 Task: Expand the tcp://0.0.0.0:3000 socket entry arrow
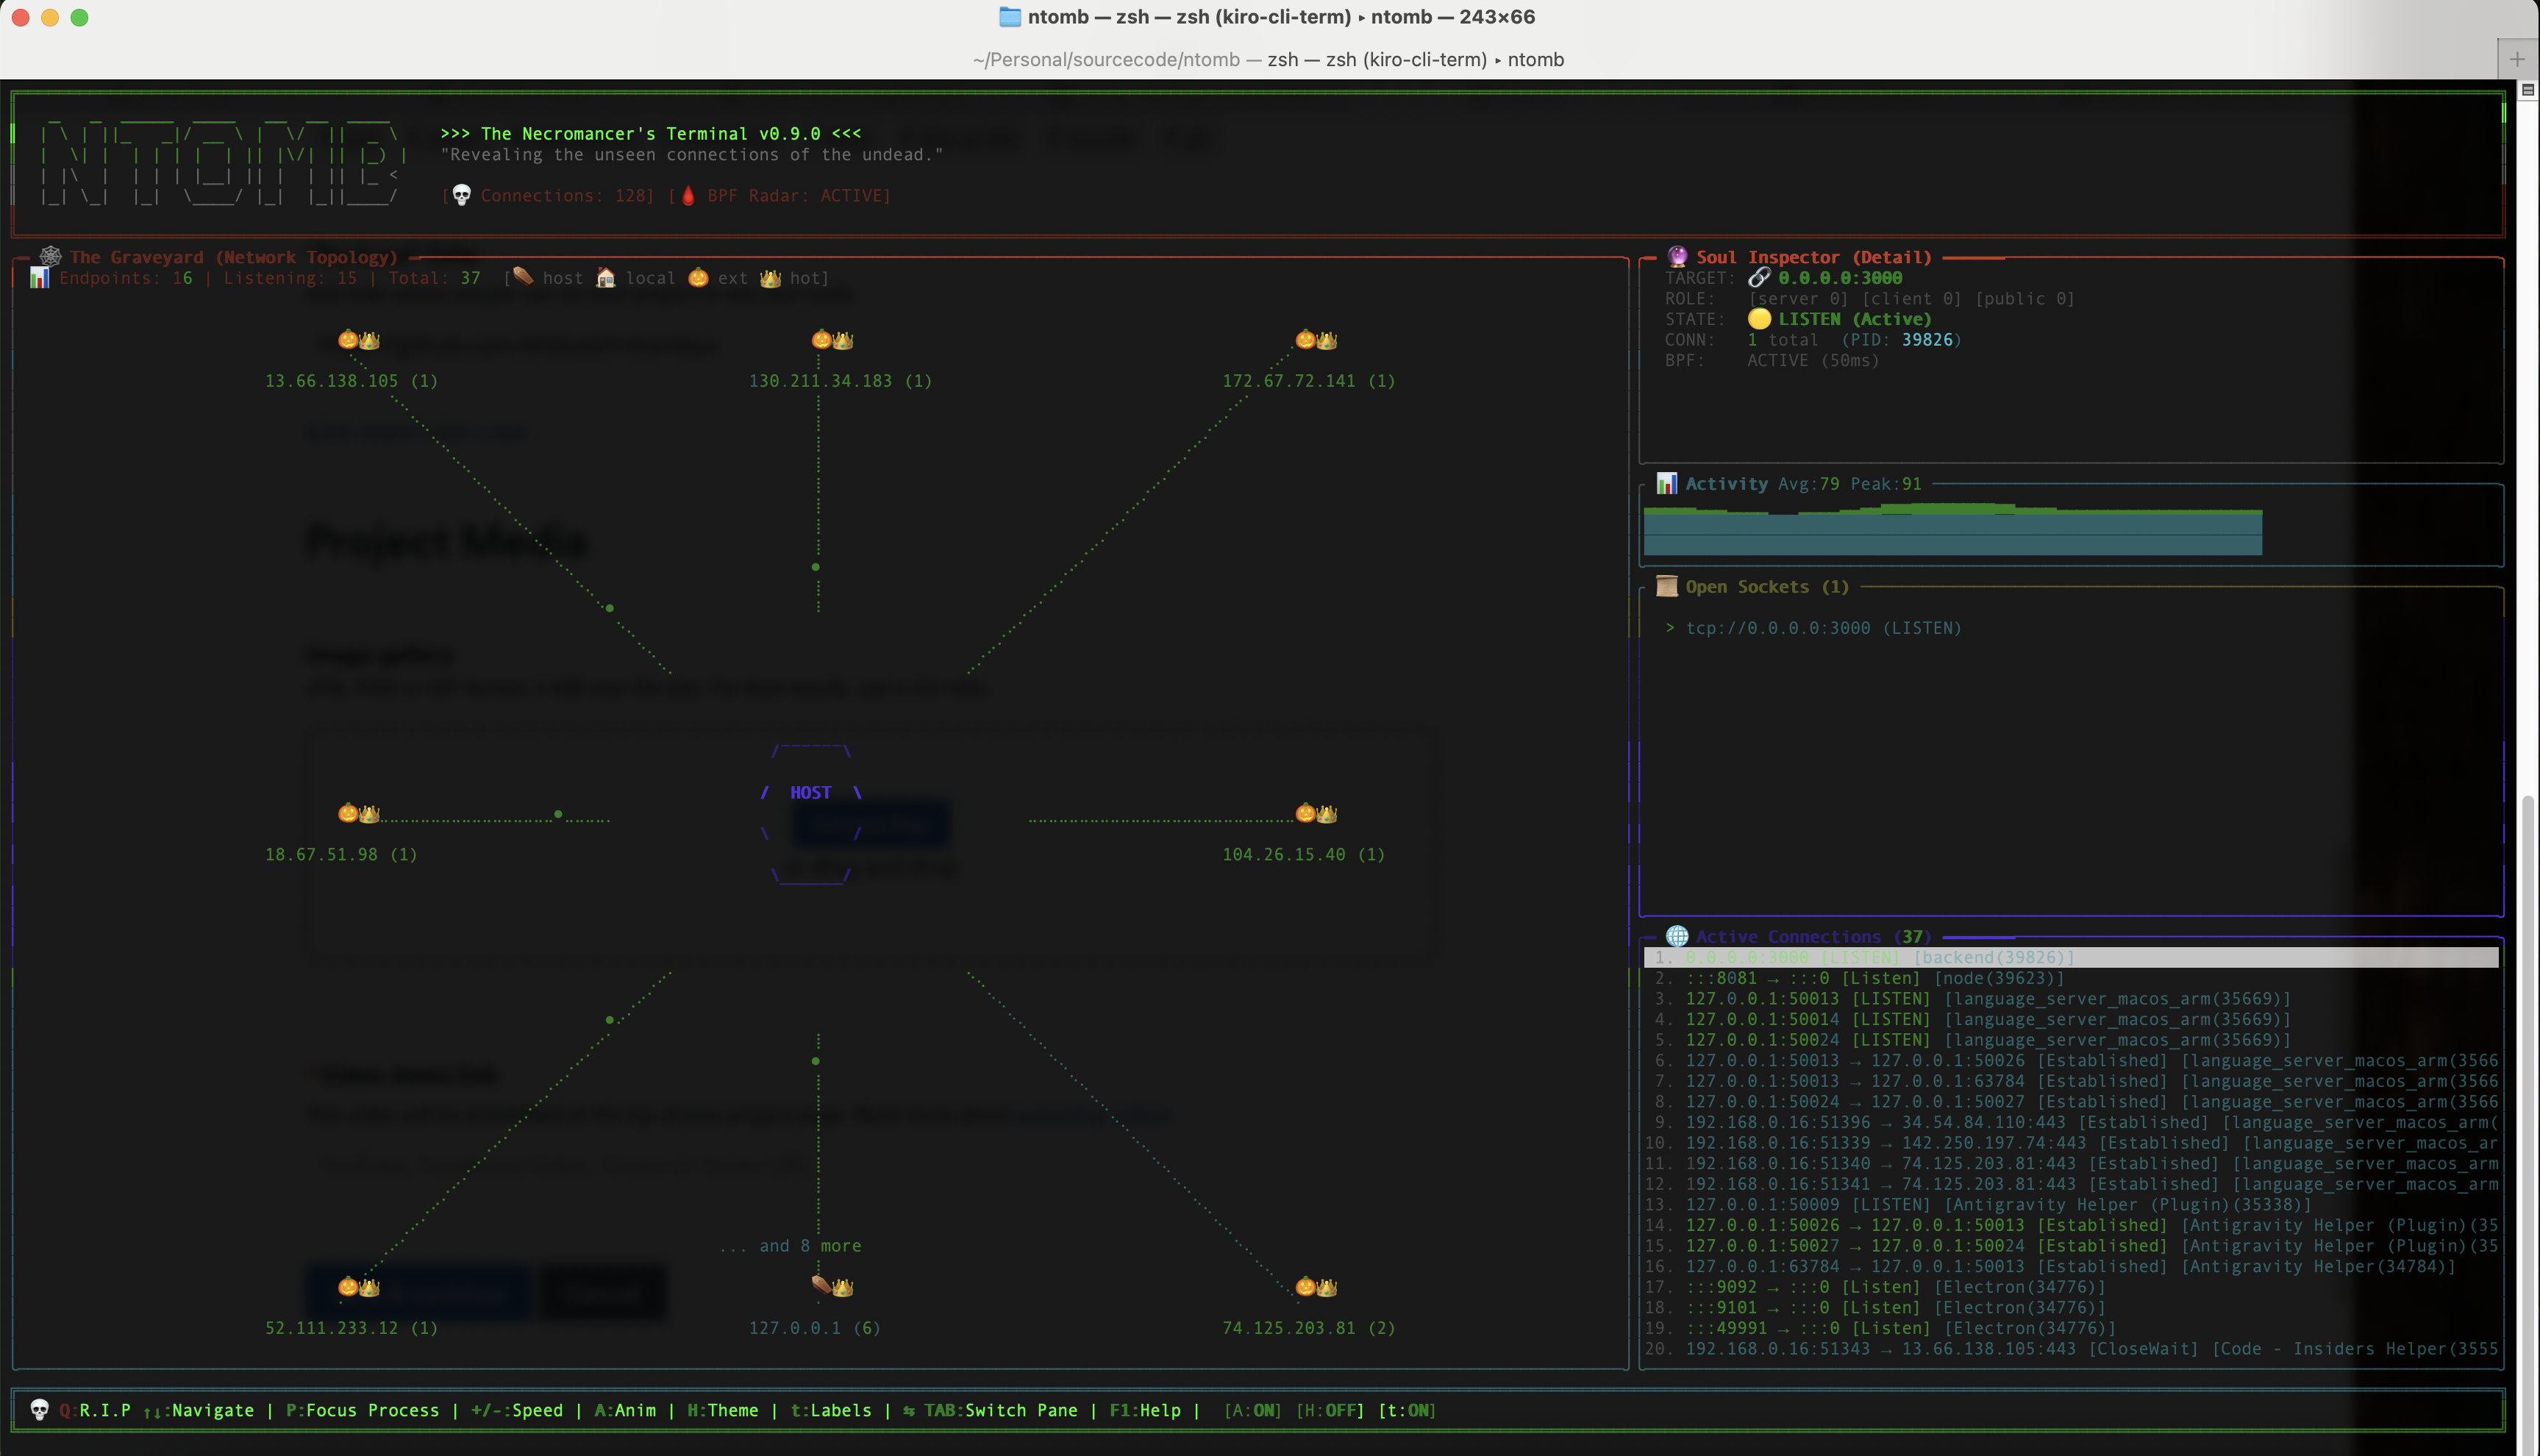[x=1670, y=628]
